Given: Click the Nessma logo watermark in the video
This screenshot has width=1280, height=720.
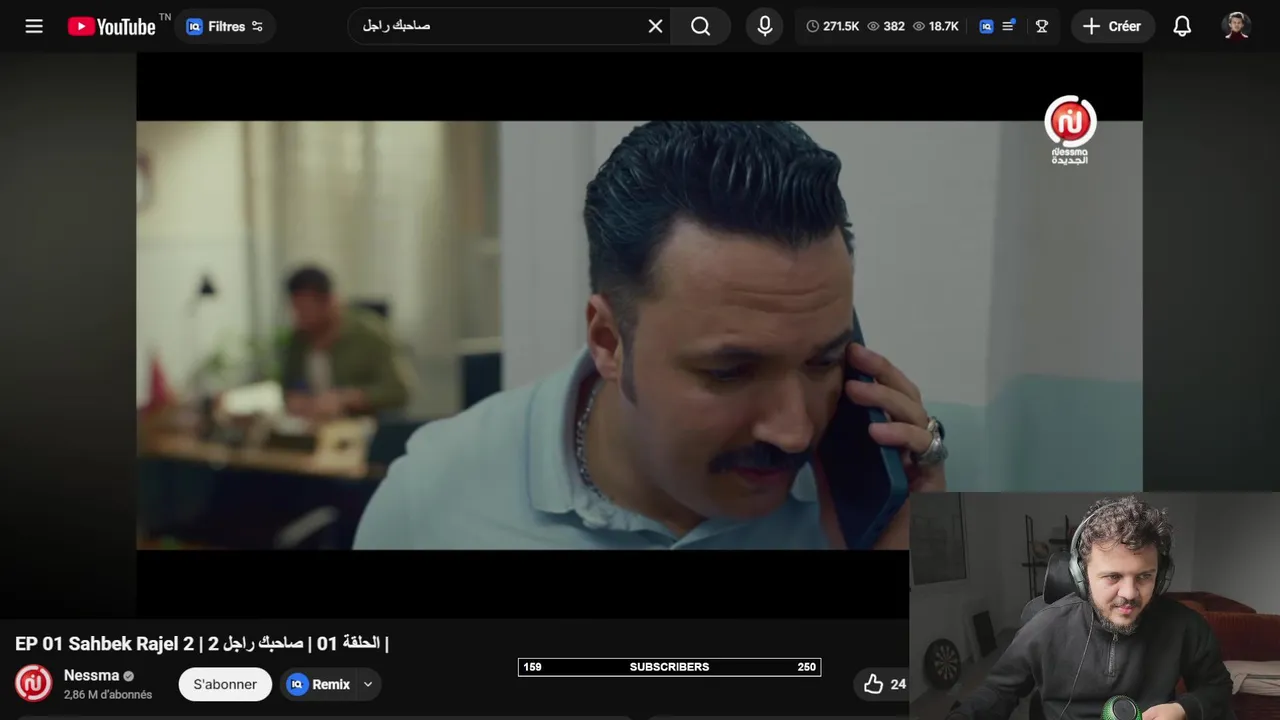Looking at the screenshot, I should (1070, 130).
